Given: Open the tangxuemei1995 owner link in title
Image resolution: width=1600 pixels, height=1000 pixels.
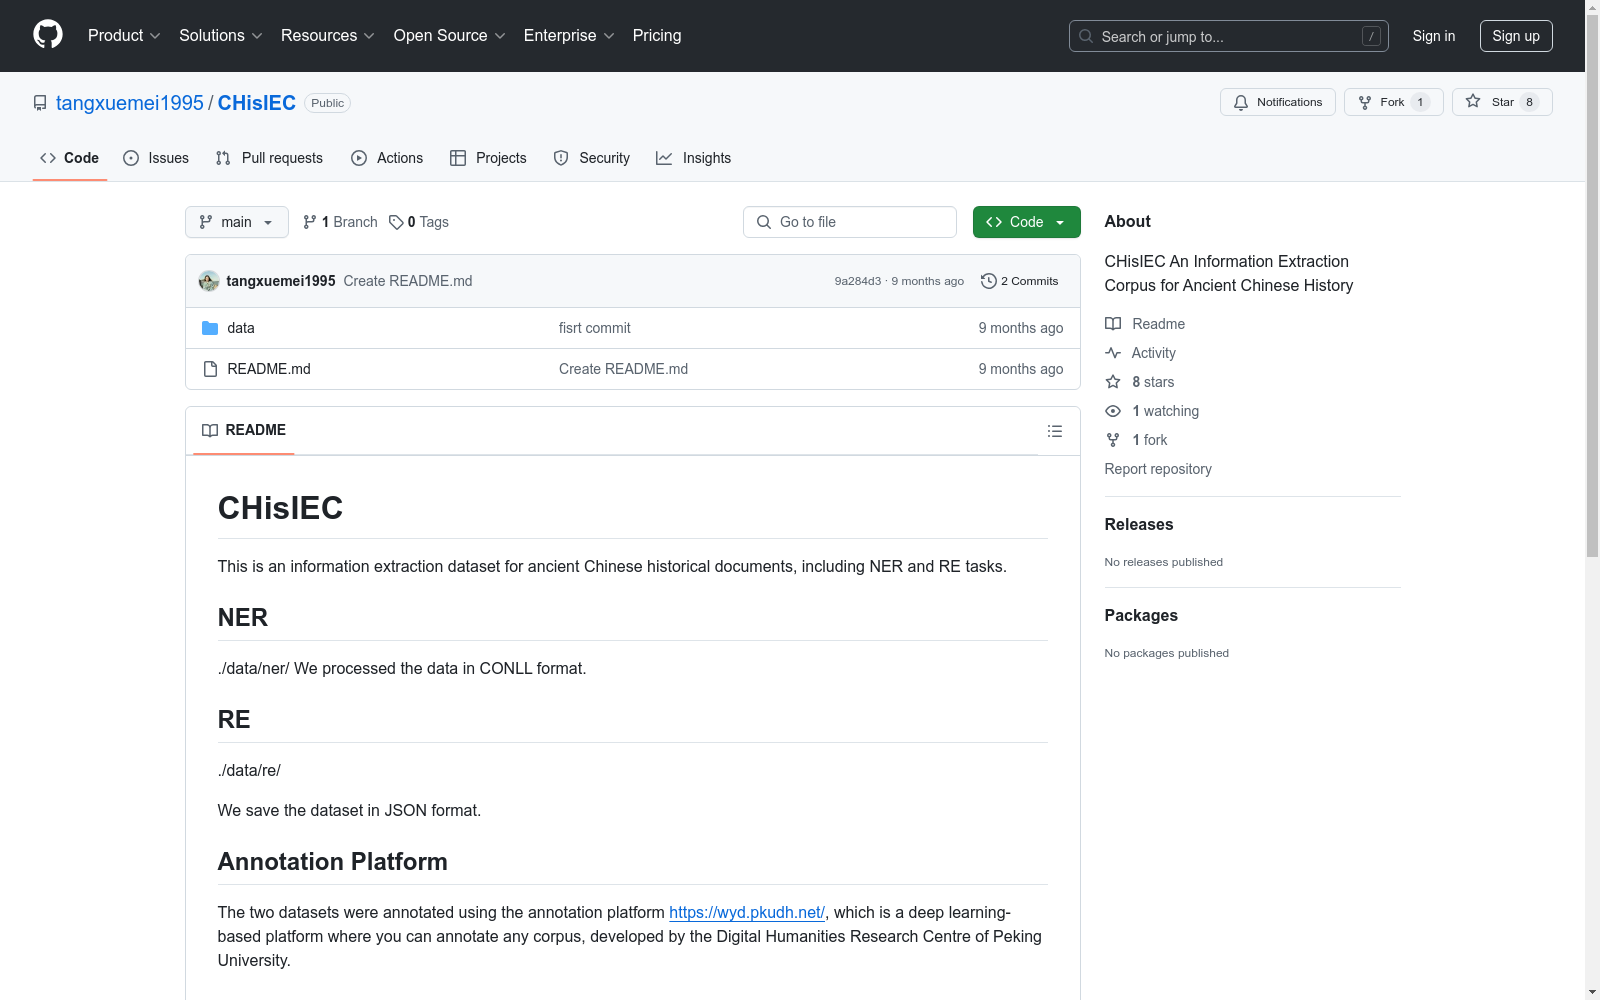Looking at the screenshot, I should click(x=130, y=103).
